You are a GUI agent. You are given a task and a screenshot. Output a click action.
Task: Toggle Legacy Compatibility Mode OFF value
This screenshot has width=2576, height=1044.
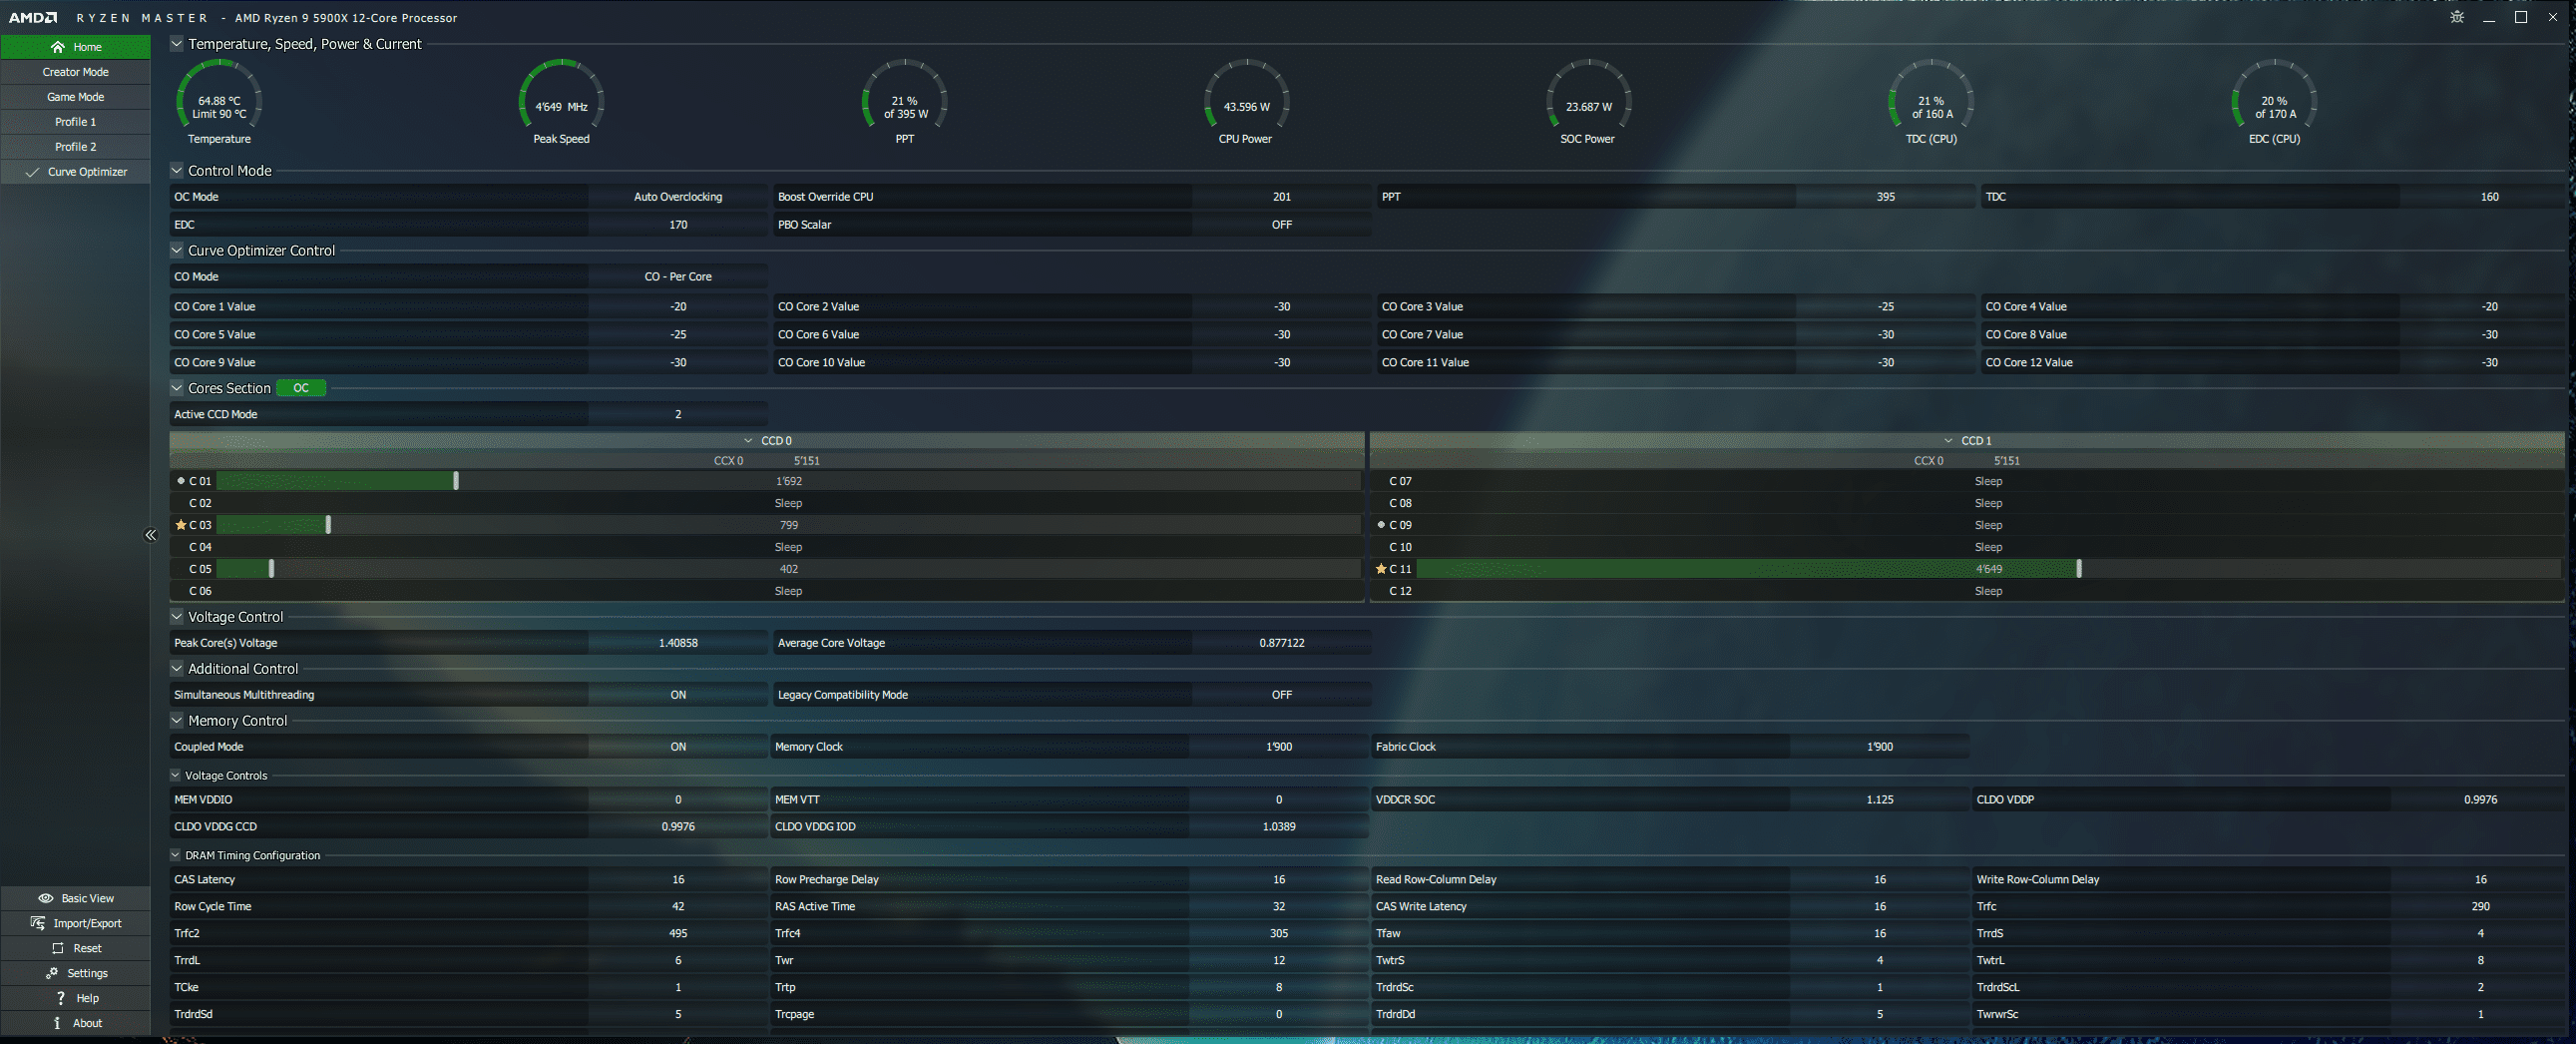pos(1281,695)
